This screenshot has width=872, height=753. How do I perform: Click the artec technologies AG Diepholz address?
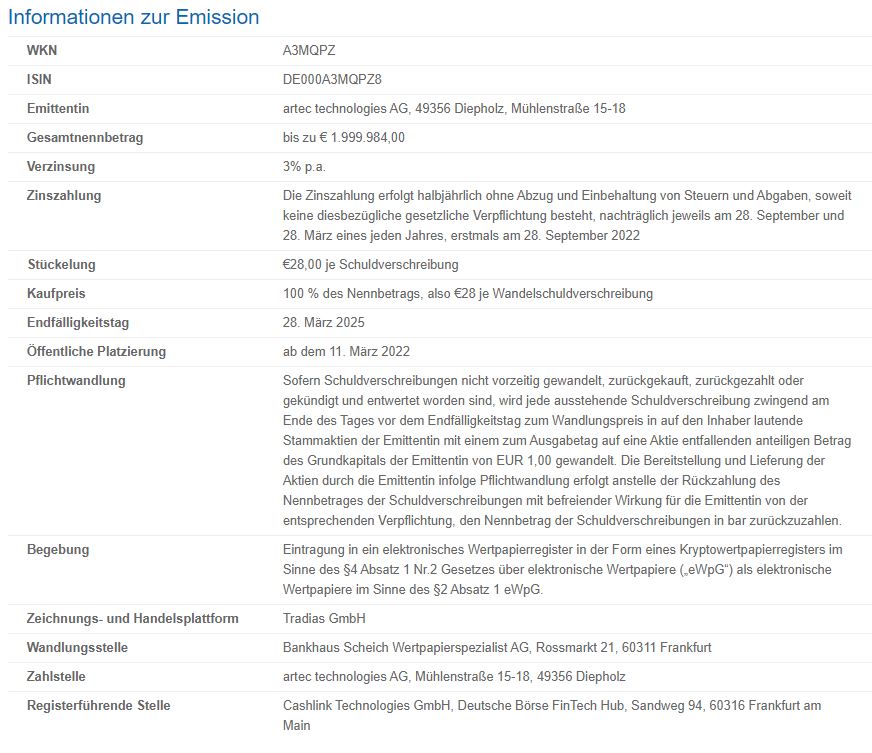(454, 108)
